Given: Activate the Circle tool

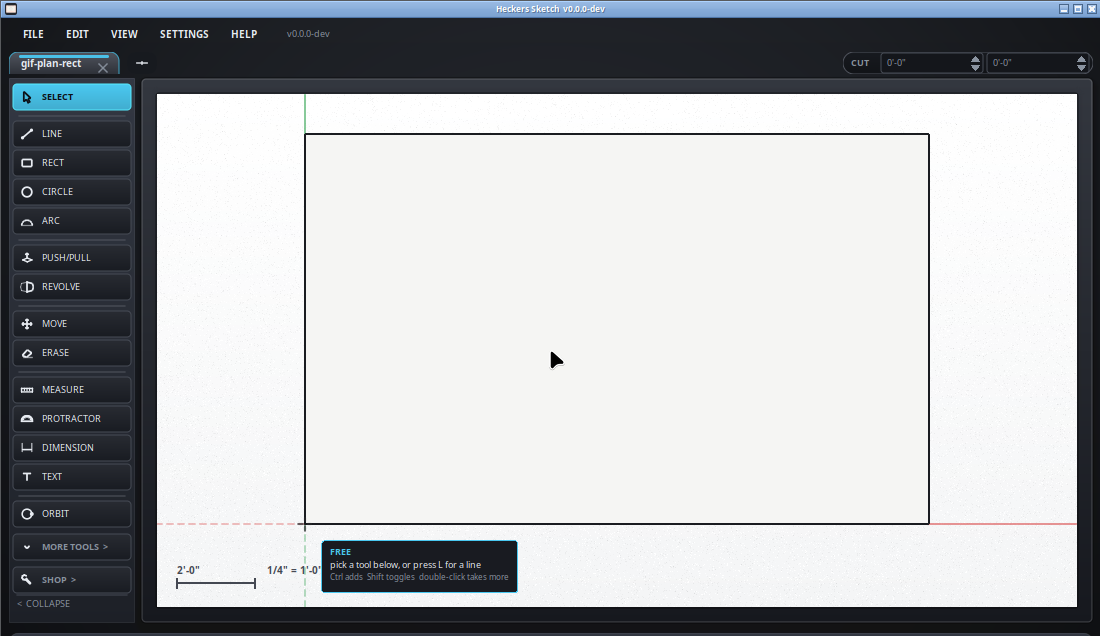Looking at the screenshot, I should (72, 191).
